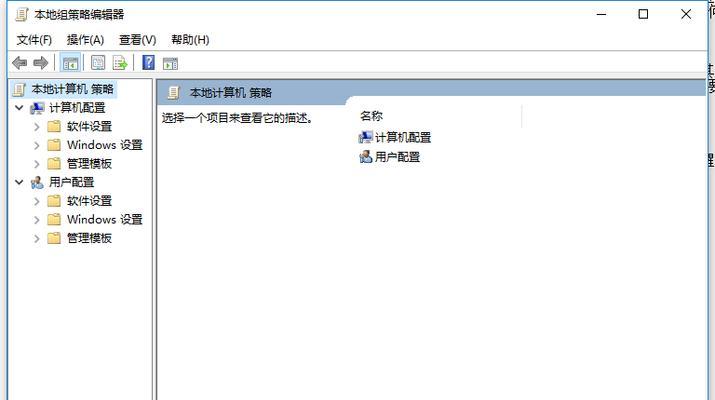The image size is (715, 400).
Task: Open Help via the question mark icon
Action: (x=149, y=62)
